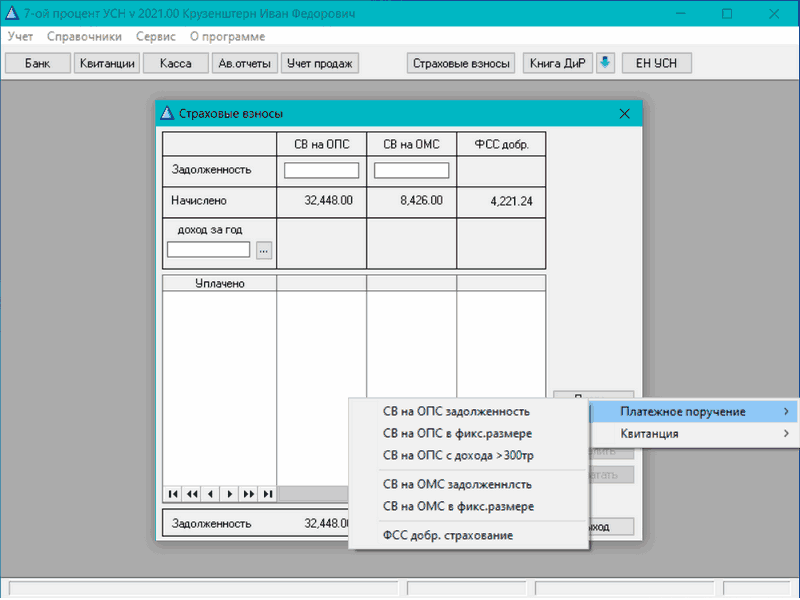Open the Книга ДиР section
Viewport: 800px width, 600px height.
[x=557, y=63]
